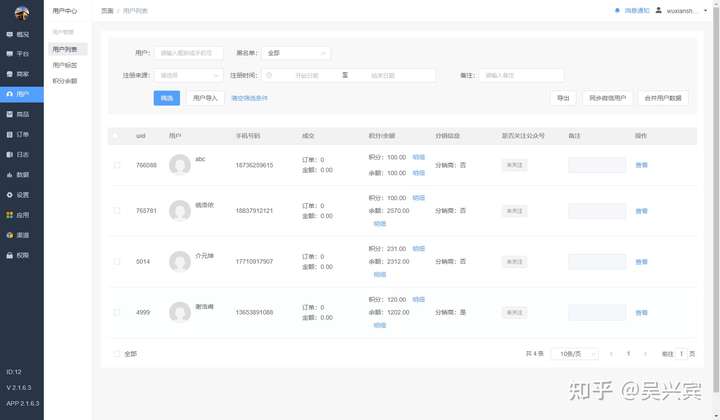Open the 平台 platform sidebar icon
Screen dimensions: 720x420
point(10,54)
